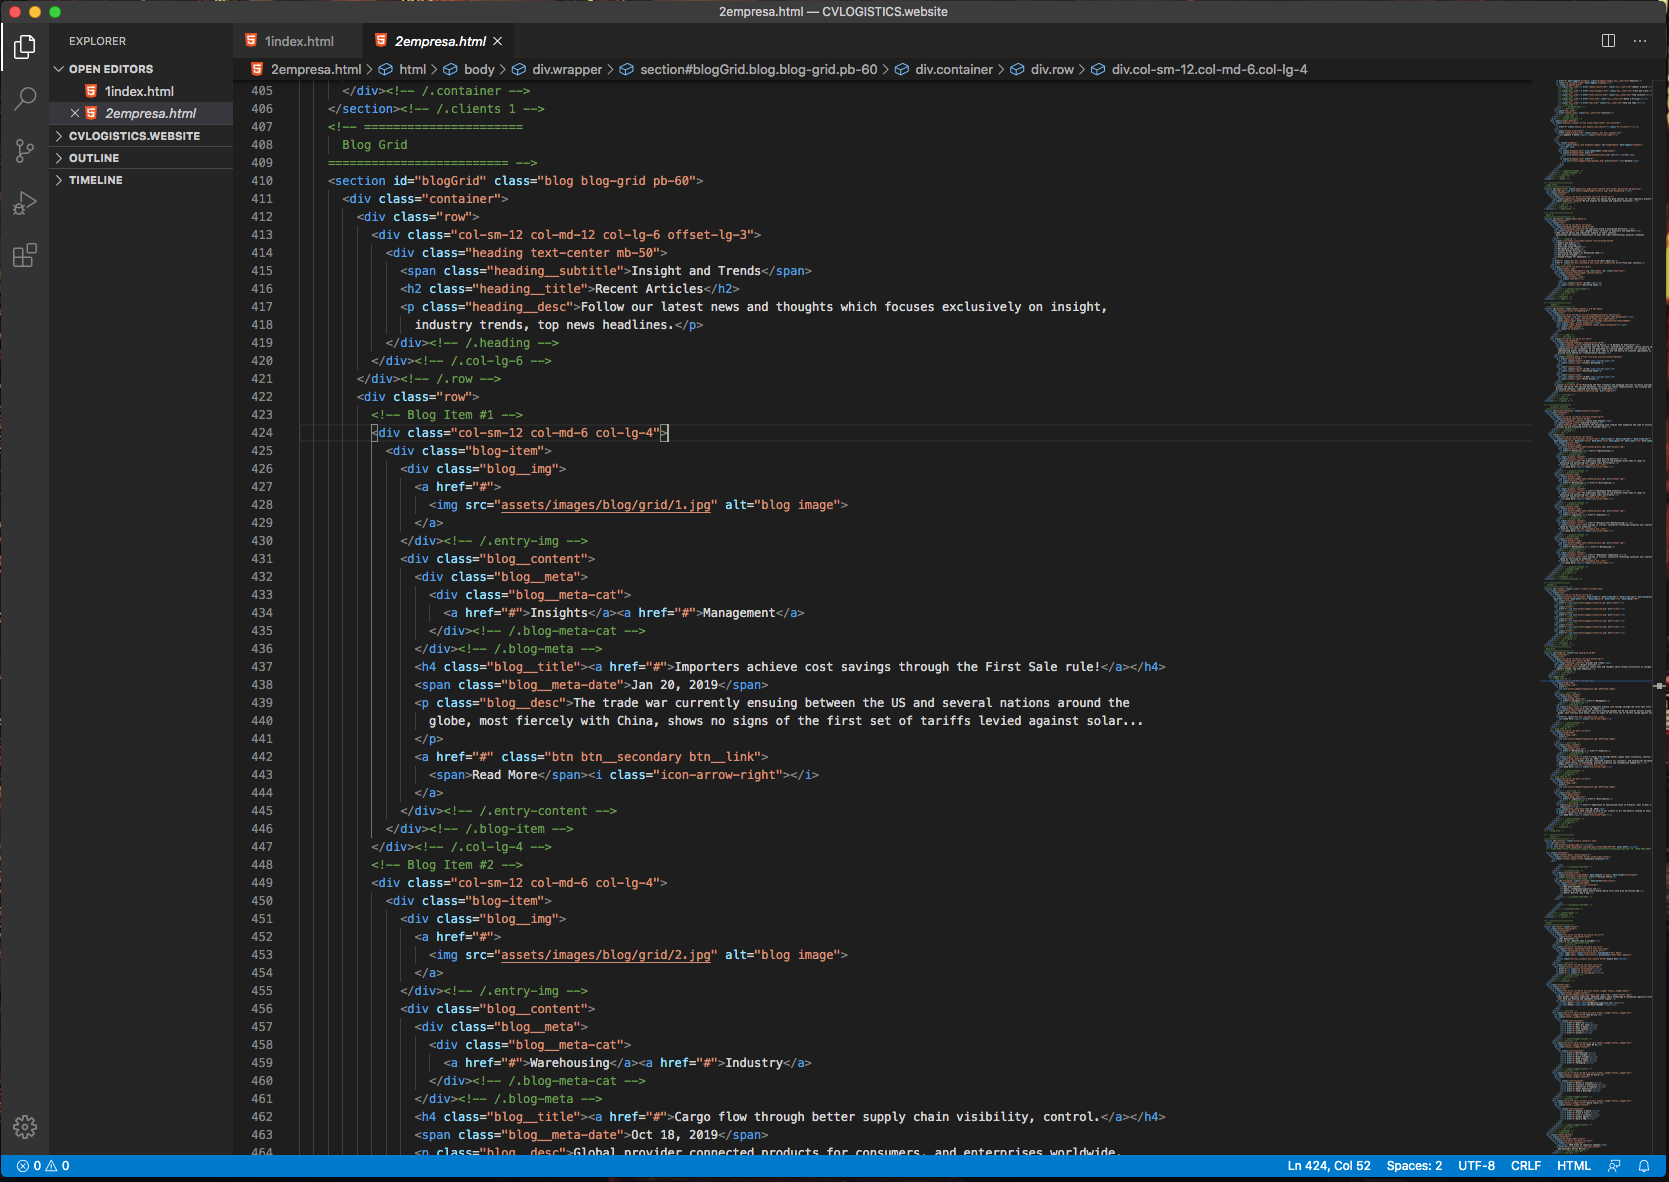The height and width of the screenshot is (1182, 1669).
Task: Open 1index.html from Open Editors
Action: (140, 91)
